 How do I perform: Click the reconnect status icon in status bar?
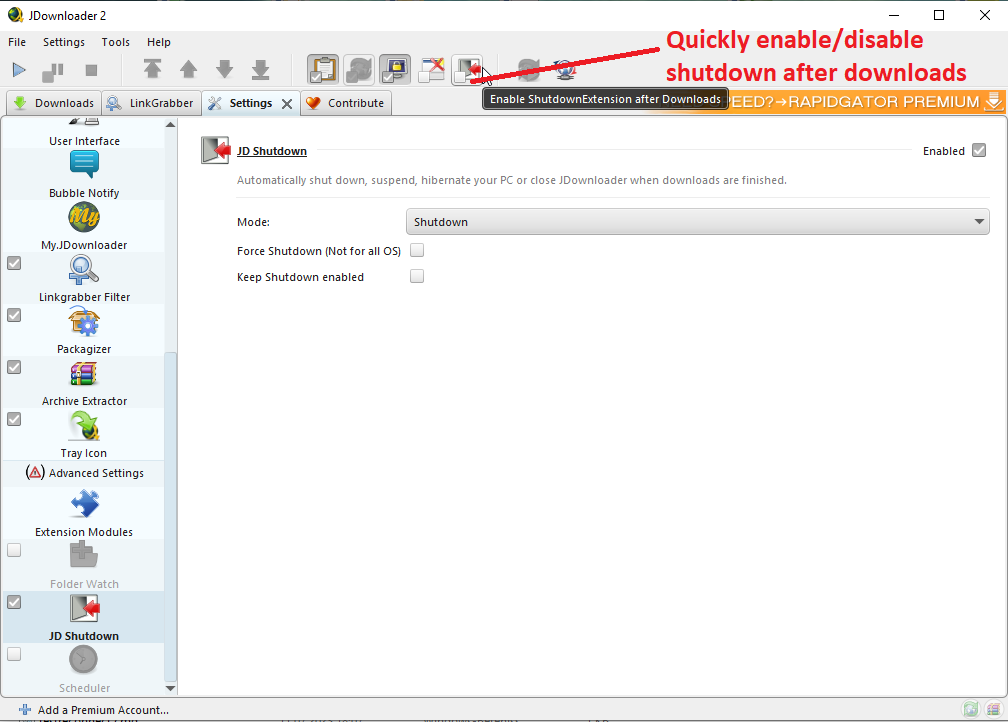point(971,709)
